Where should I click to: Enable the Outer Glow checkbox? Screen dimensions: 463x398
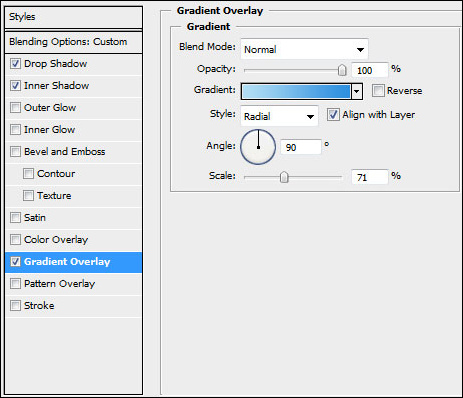pyautogui.click(x=15, y=107)
